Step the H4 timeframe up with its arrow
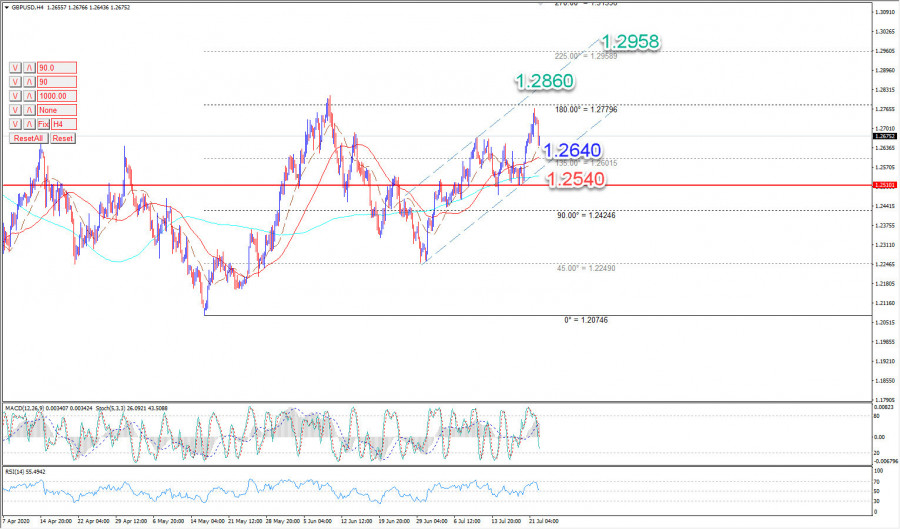This screenshot has height=529, width=900. [30, 123]
